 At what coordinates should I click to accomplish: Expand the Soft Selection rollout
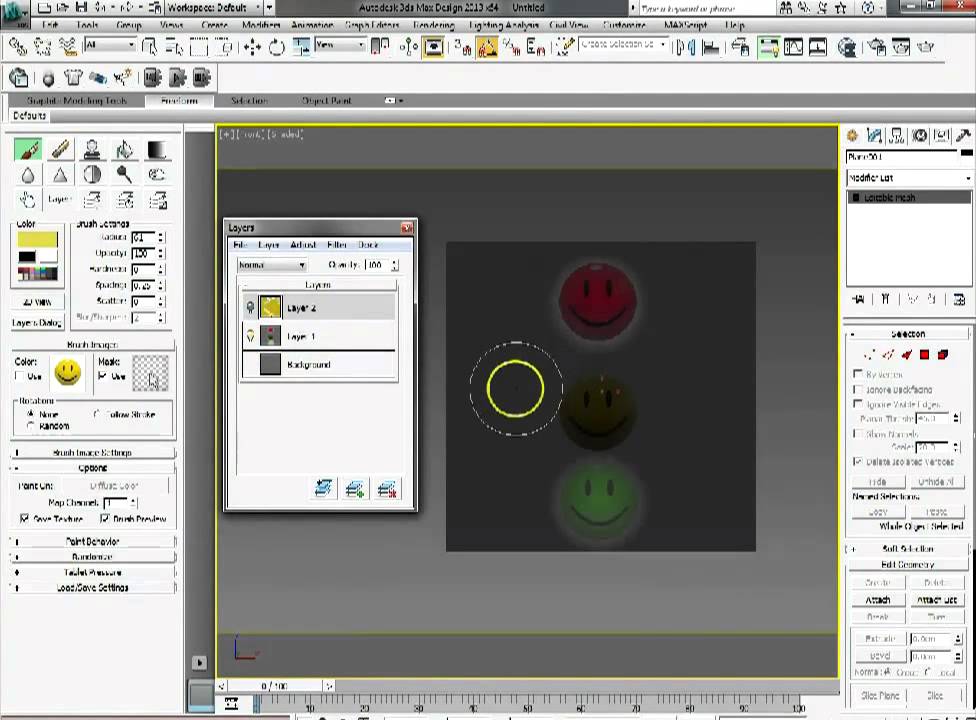click(x=908, y=549)
